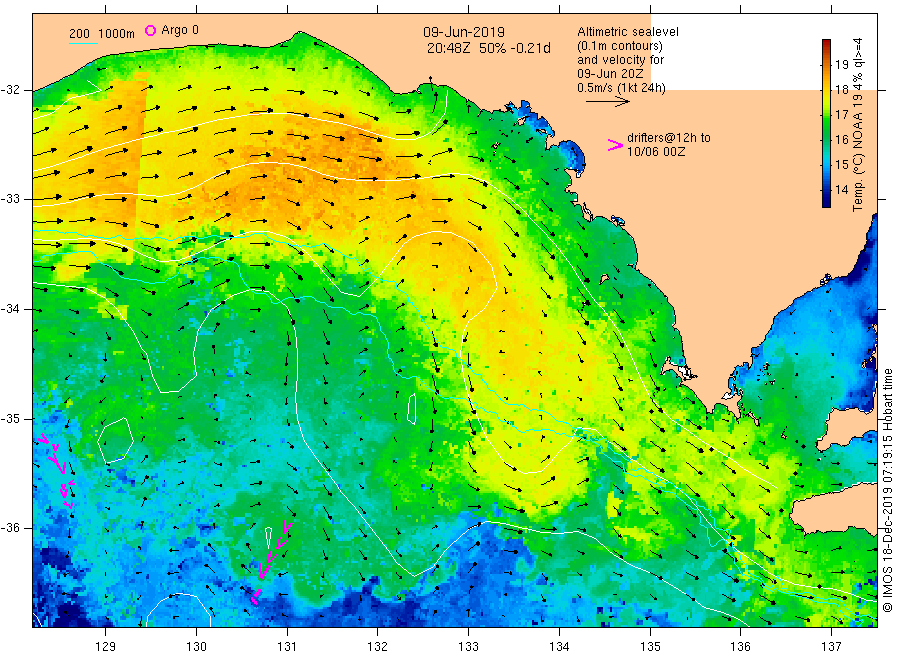Click the latitude axis label -34
Viewport: 900px width, 660px height.
tap(10, 309)
